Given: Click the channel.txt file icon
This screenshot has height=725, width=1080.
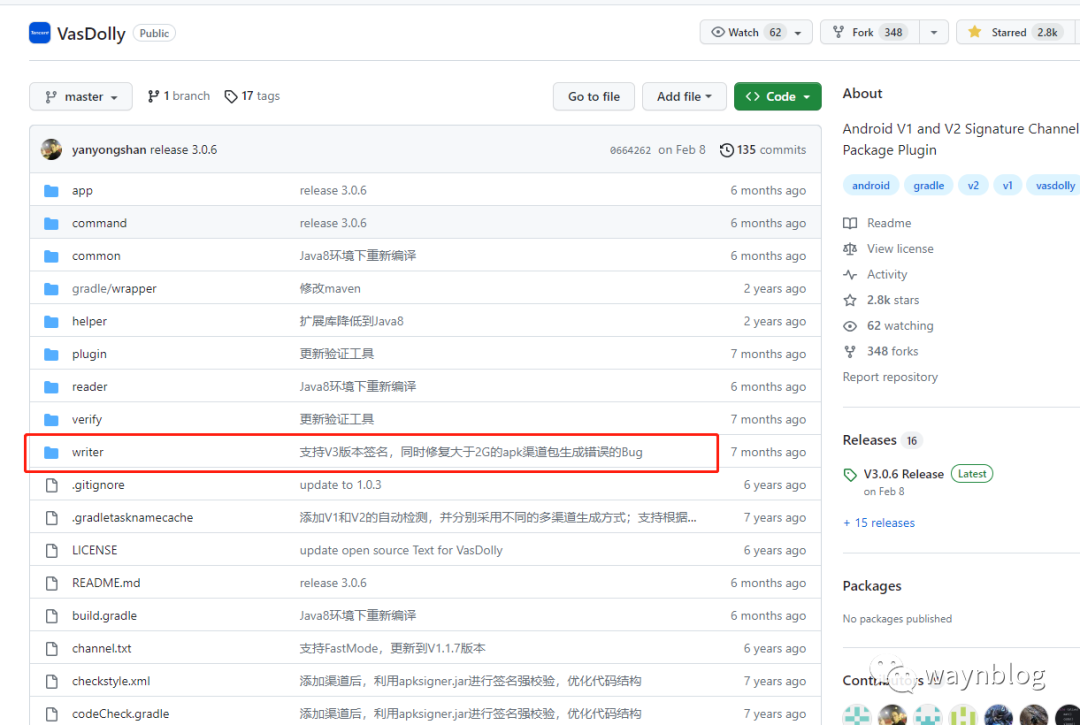Looking at the screenshot, I should pos(52,649).
